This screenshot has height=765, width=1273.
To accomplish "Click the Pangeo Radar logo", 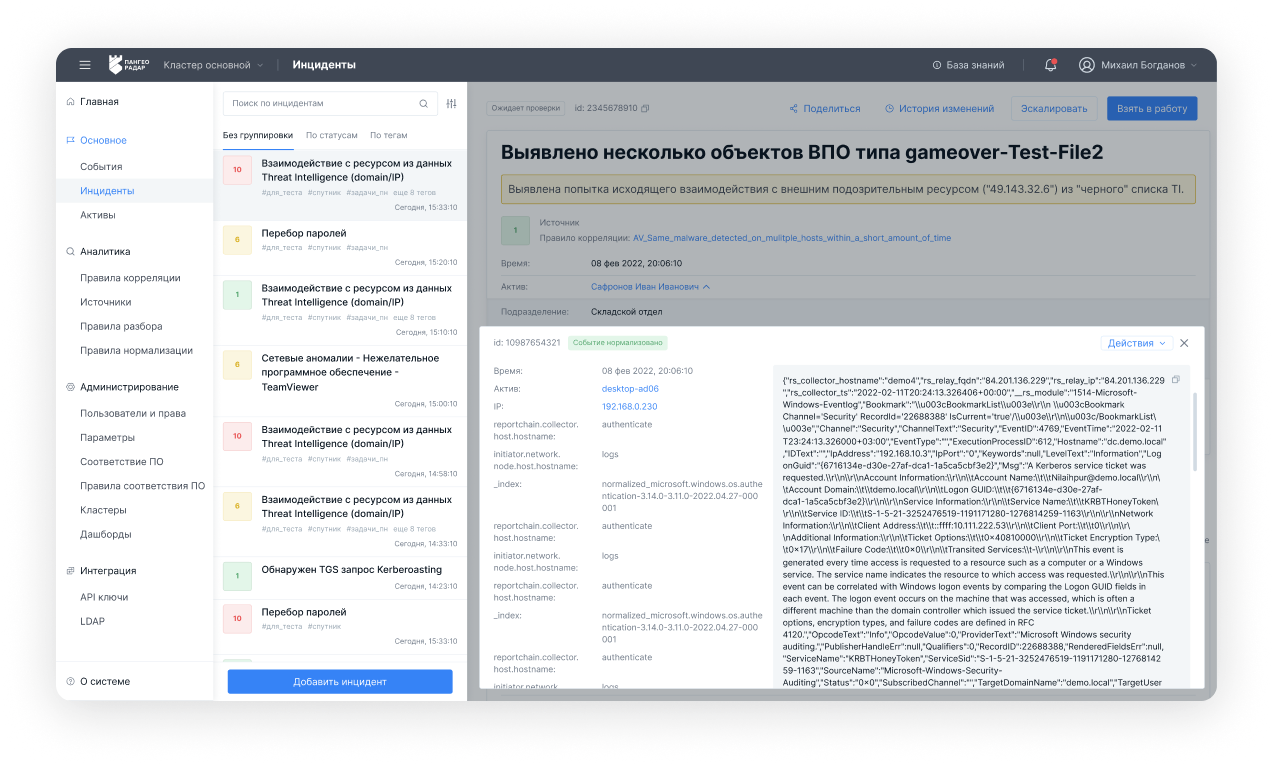I will [128, 65].
